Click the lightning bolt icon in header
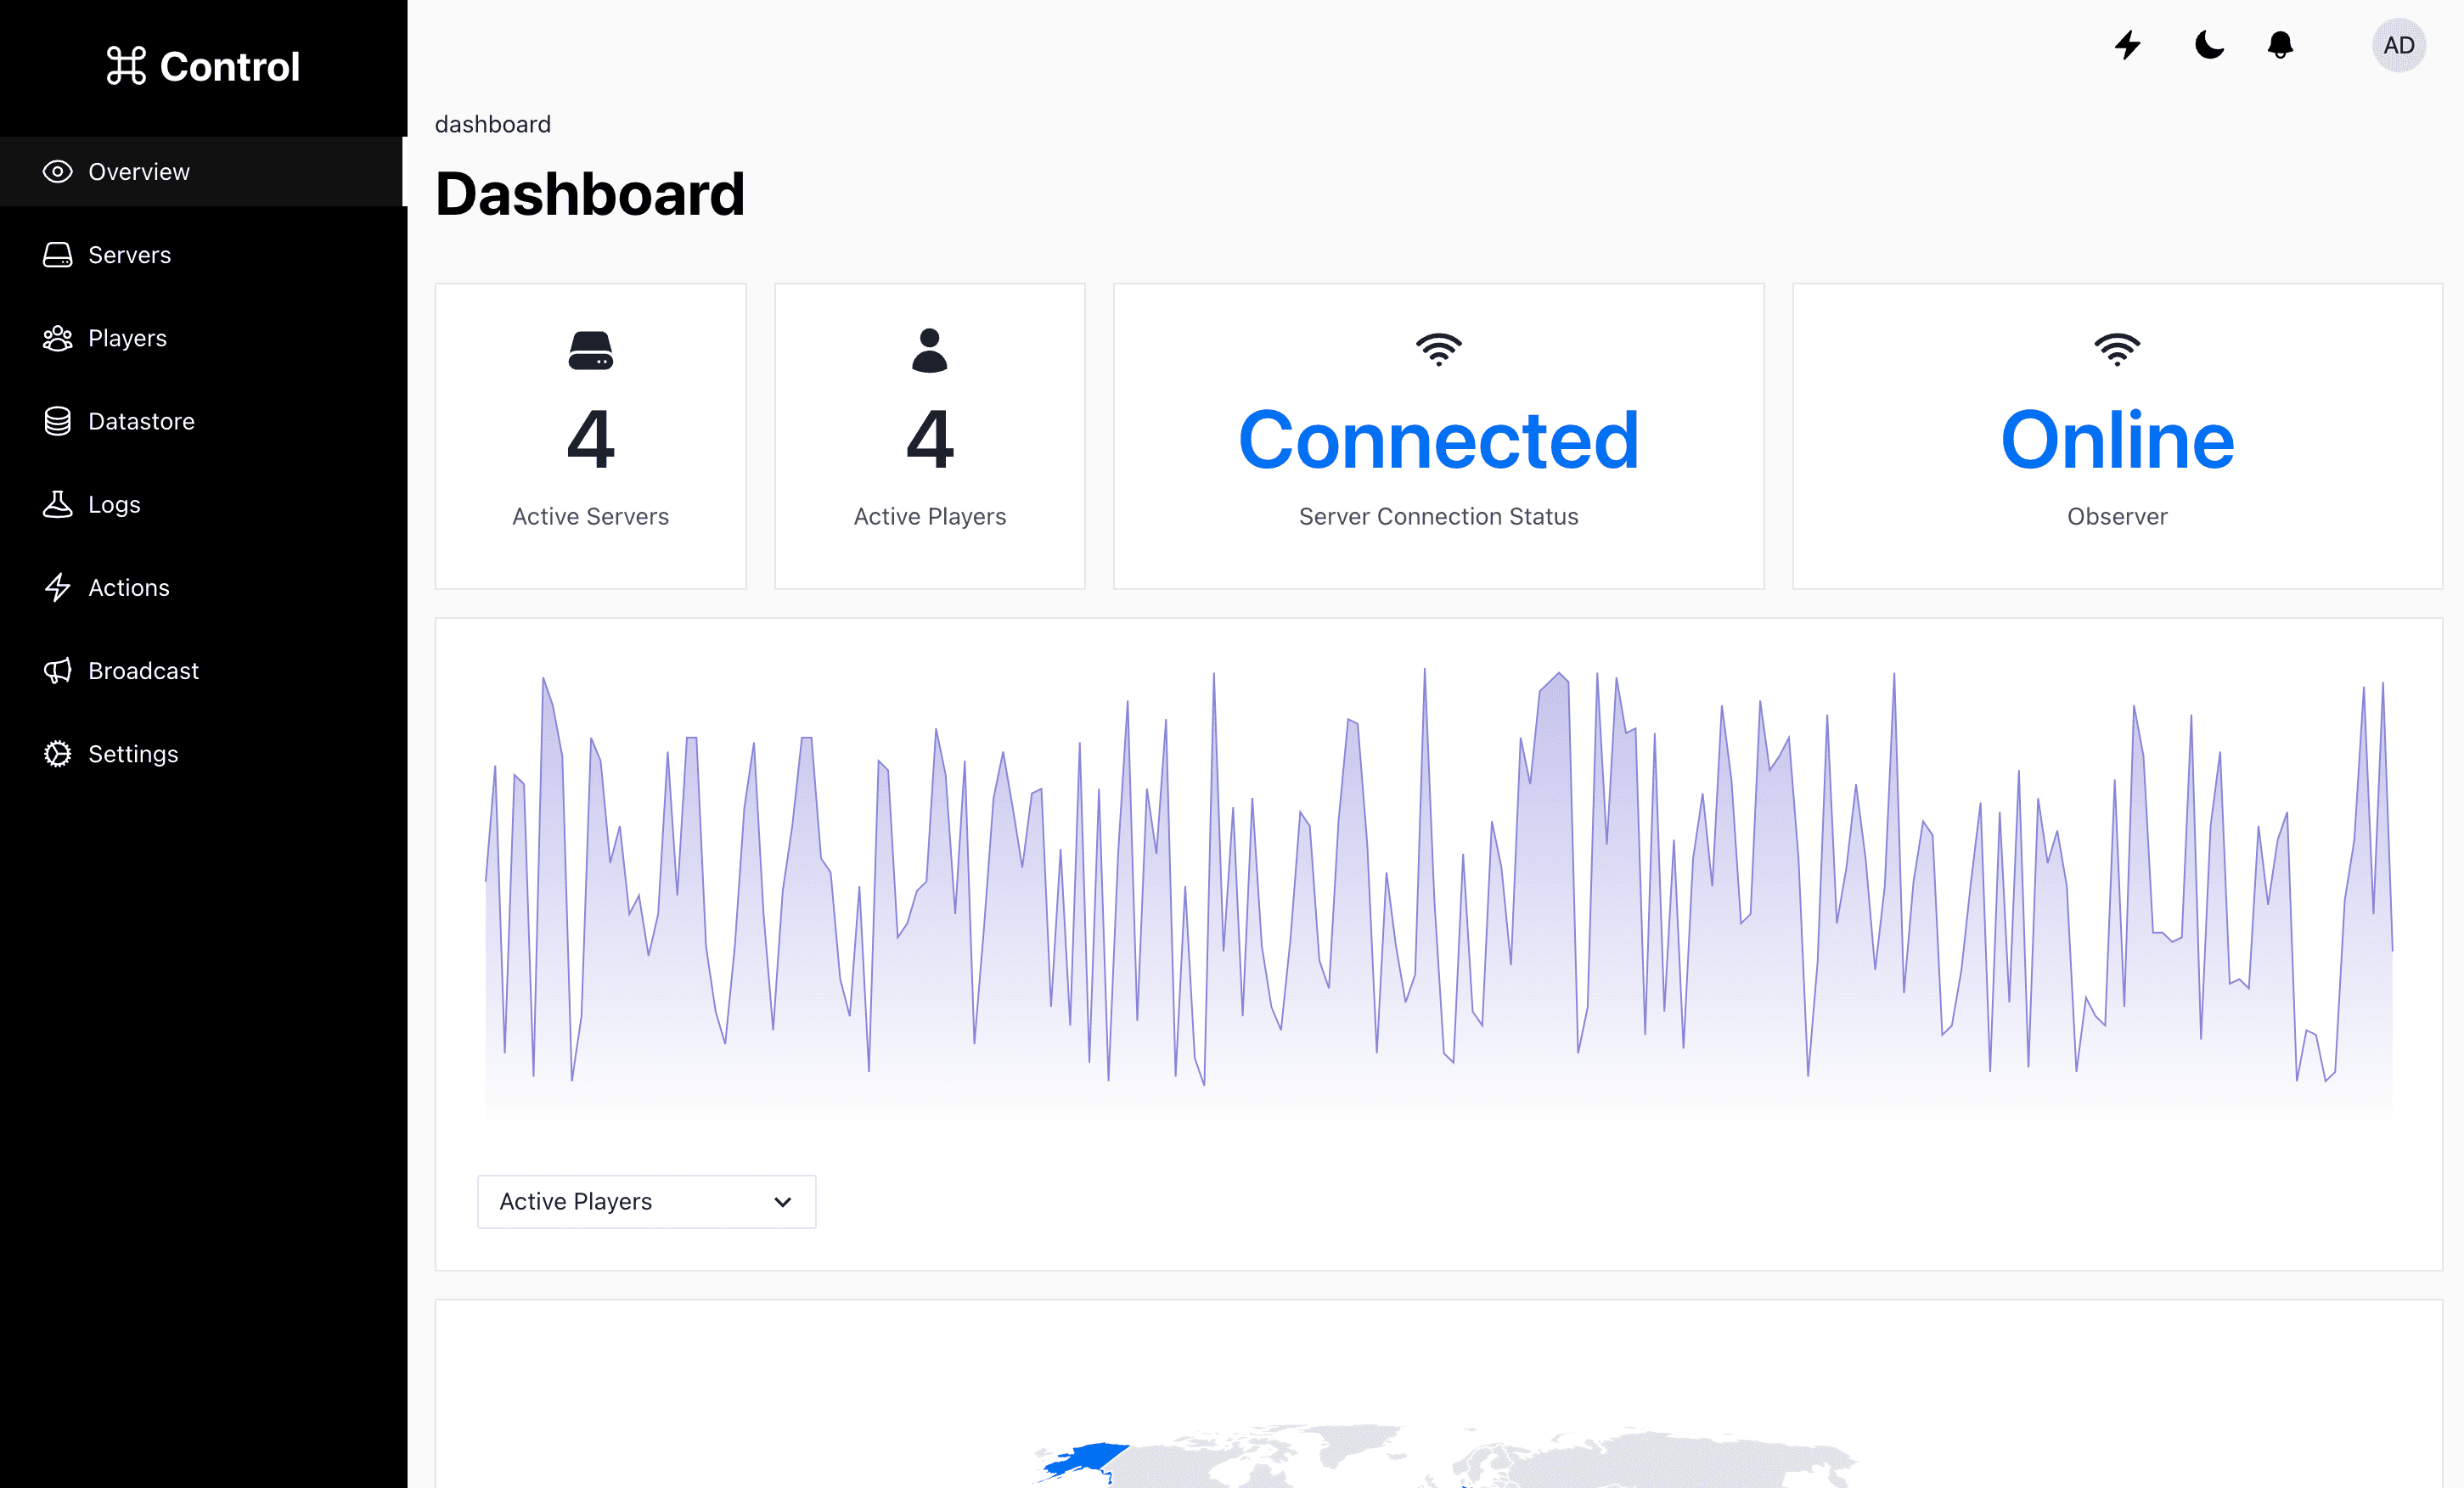The width and height of the screenshot is (2464, 1488). pyautogui.click(x=2127, y=45)
